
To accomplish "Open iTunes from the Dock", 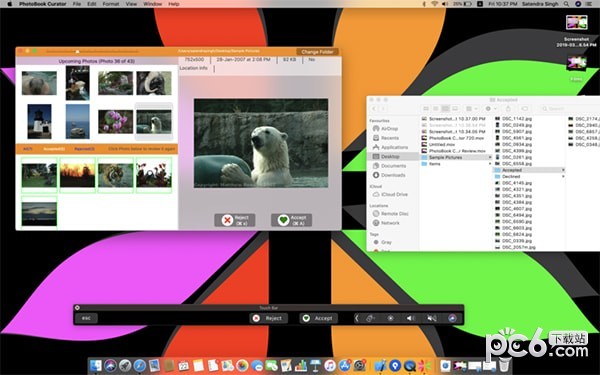I will pyautogui.click(x=330, y=366).
